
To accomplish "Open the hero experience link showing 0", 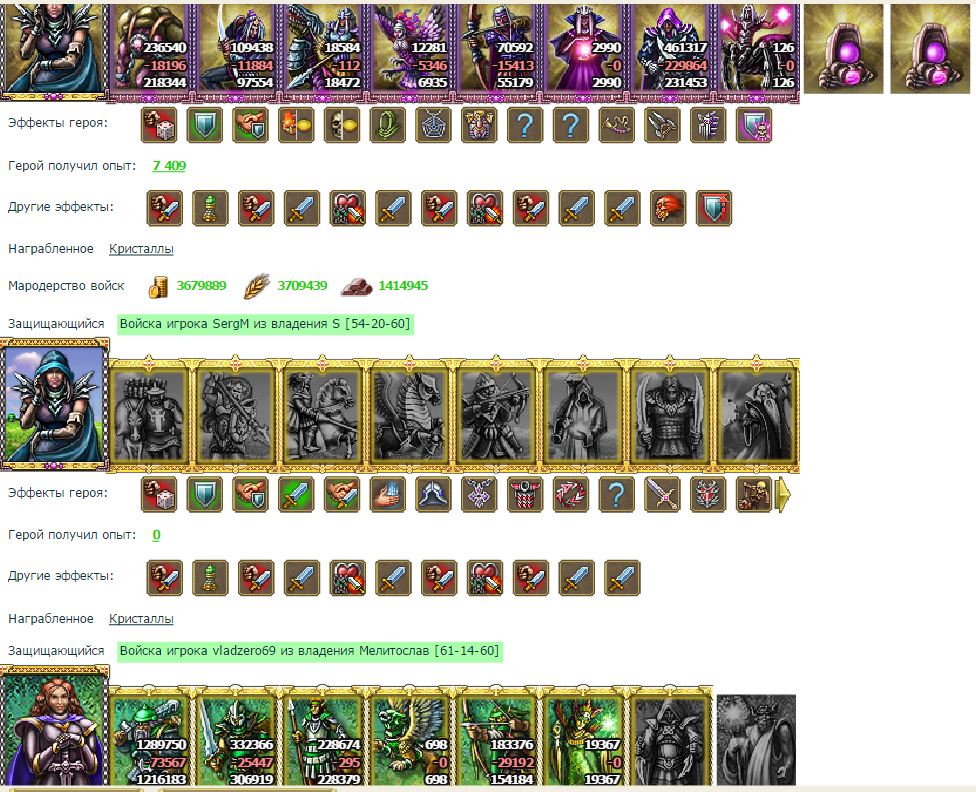I will pyautogui.click(x=156, y=535).
